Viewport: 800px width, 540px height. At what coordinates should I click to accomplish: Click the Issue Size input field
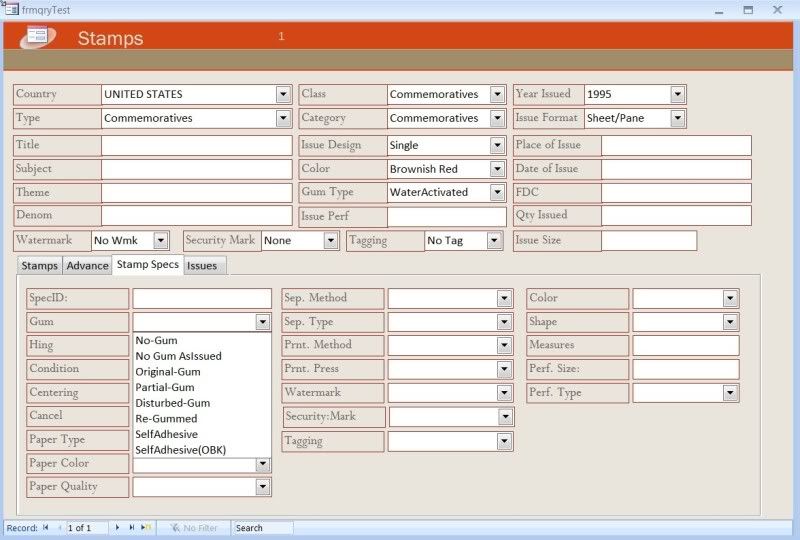(x=649, y=240)
